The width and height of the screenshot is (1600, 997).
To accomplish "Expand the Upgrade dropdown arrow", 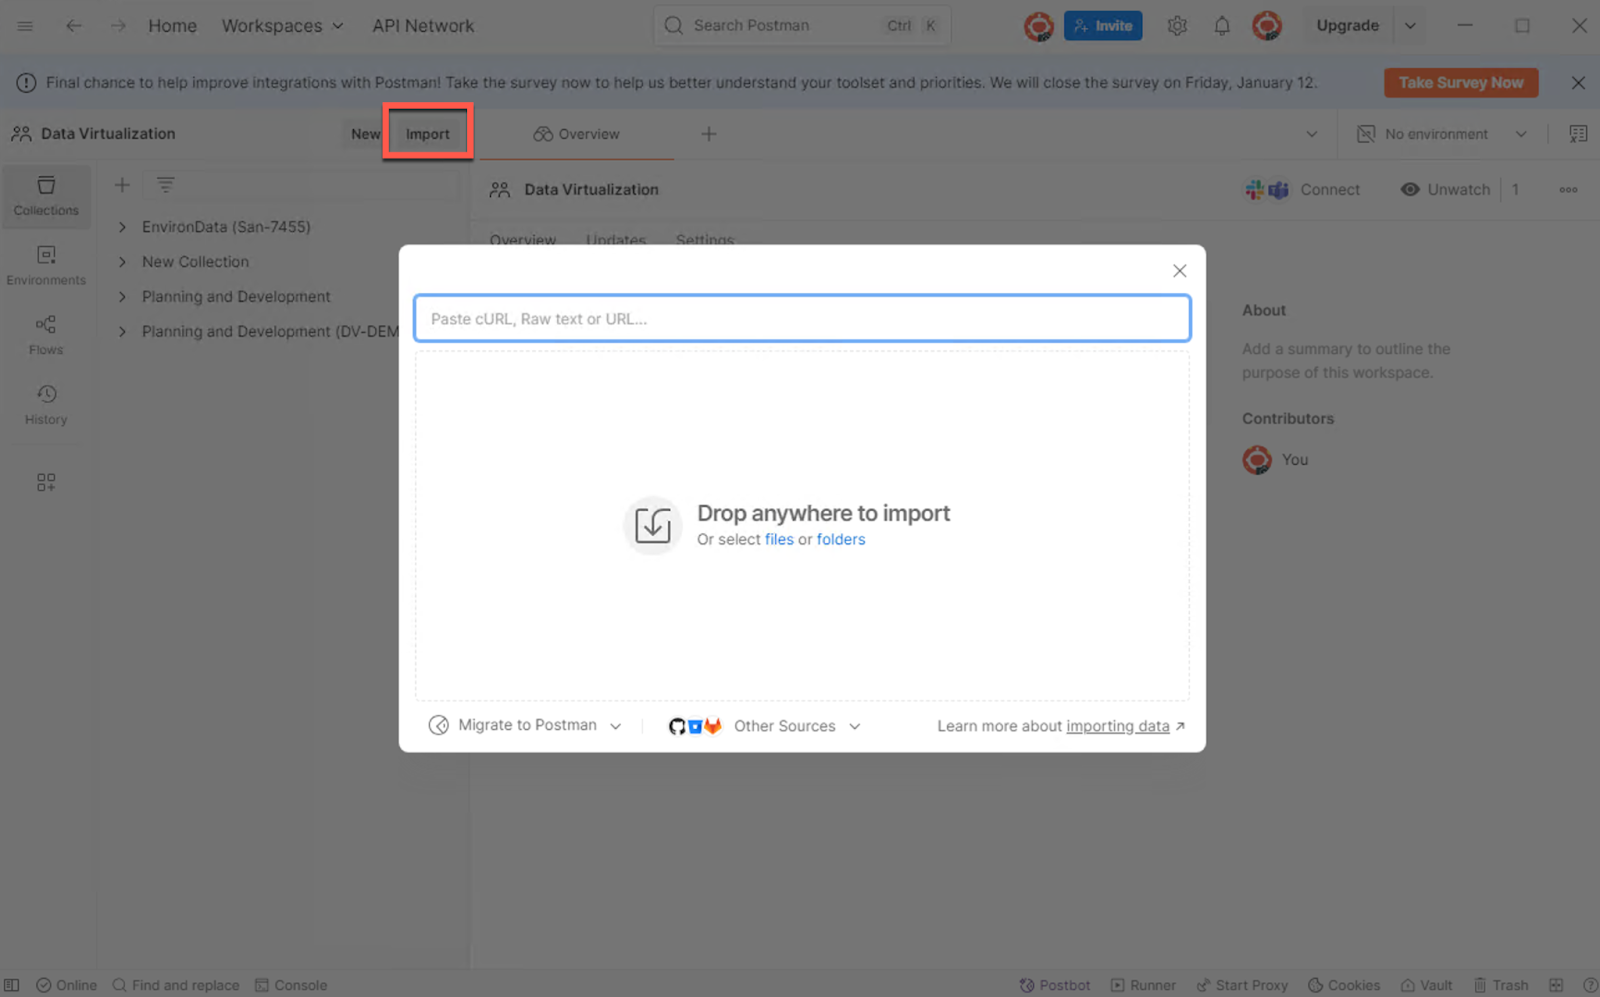I will 1410,26.
